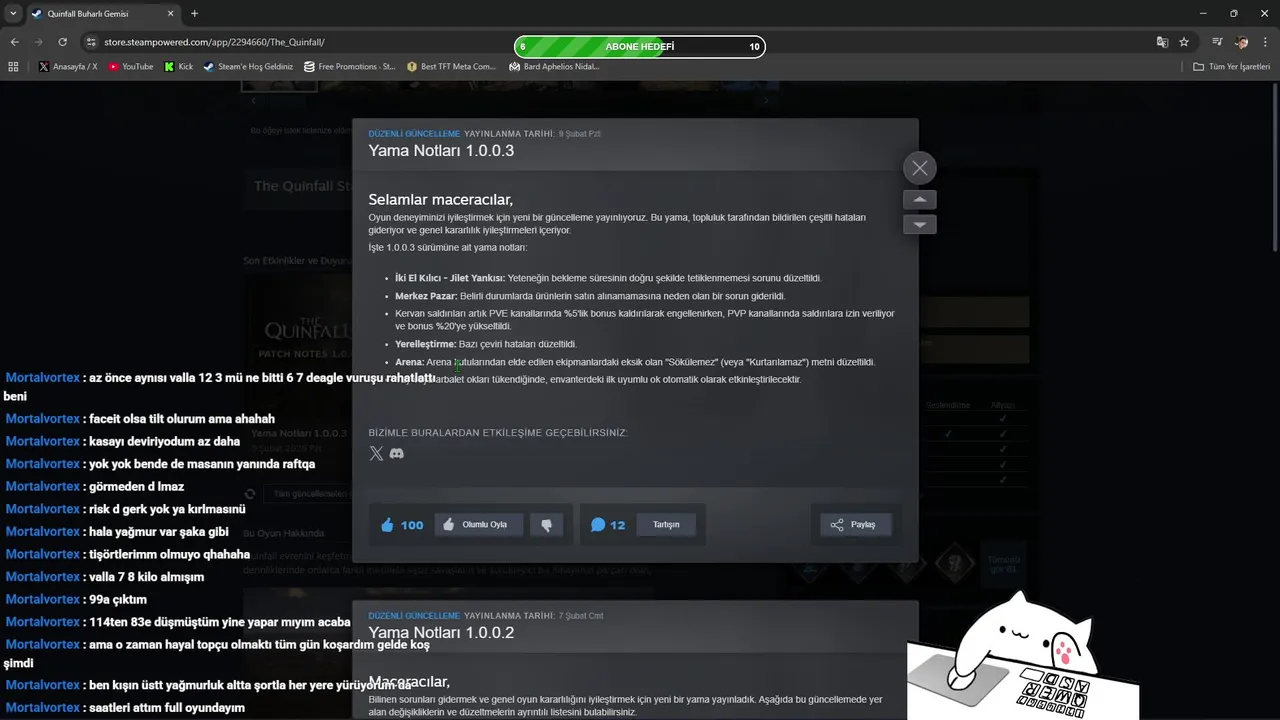Open the YouTube bookmark
The width and height of the screenshot is (1280, 720).
[131, 66]
